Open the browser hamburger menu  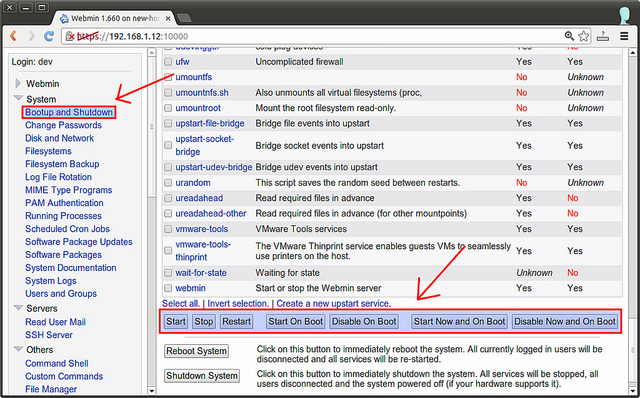624,36
